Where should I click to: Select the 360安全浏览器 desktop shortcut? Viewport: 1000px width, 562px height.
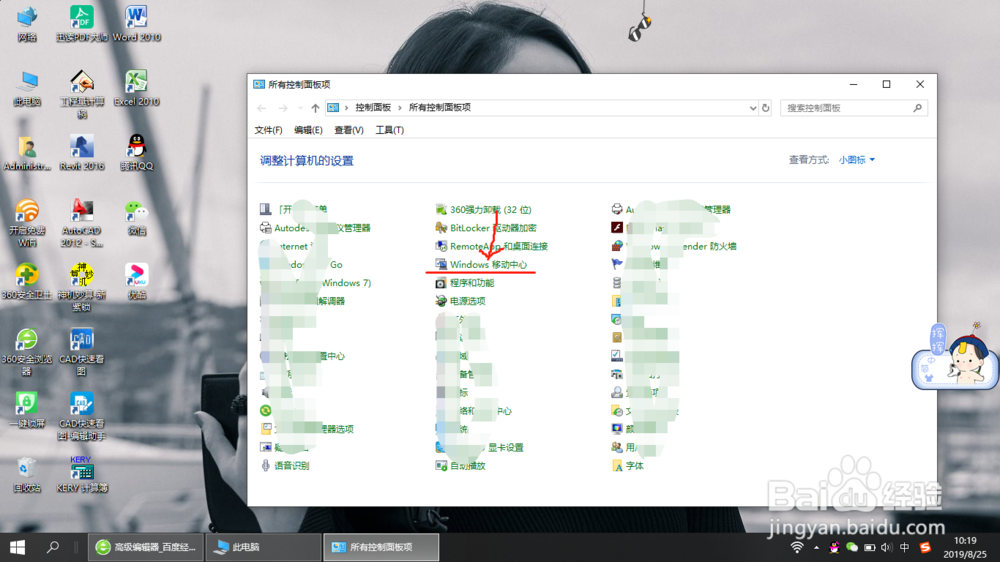tap(27, 351)
